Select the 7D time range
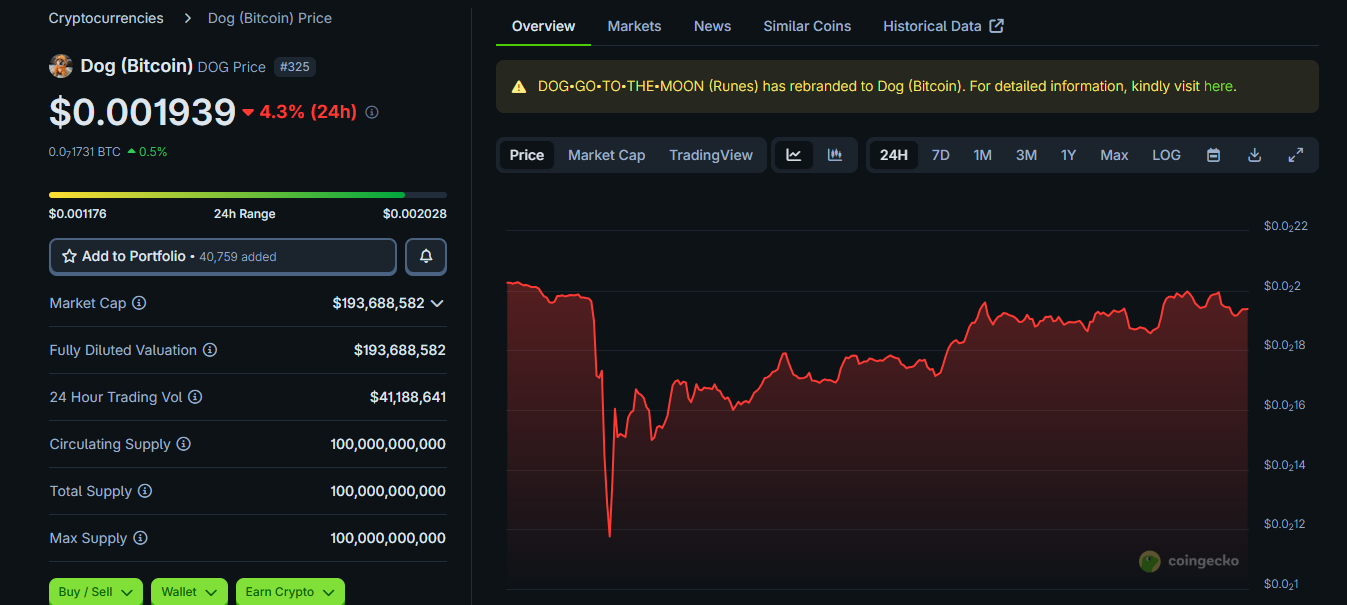Viewport: 1347px width, 605px height. [x=940, y=155]
